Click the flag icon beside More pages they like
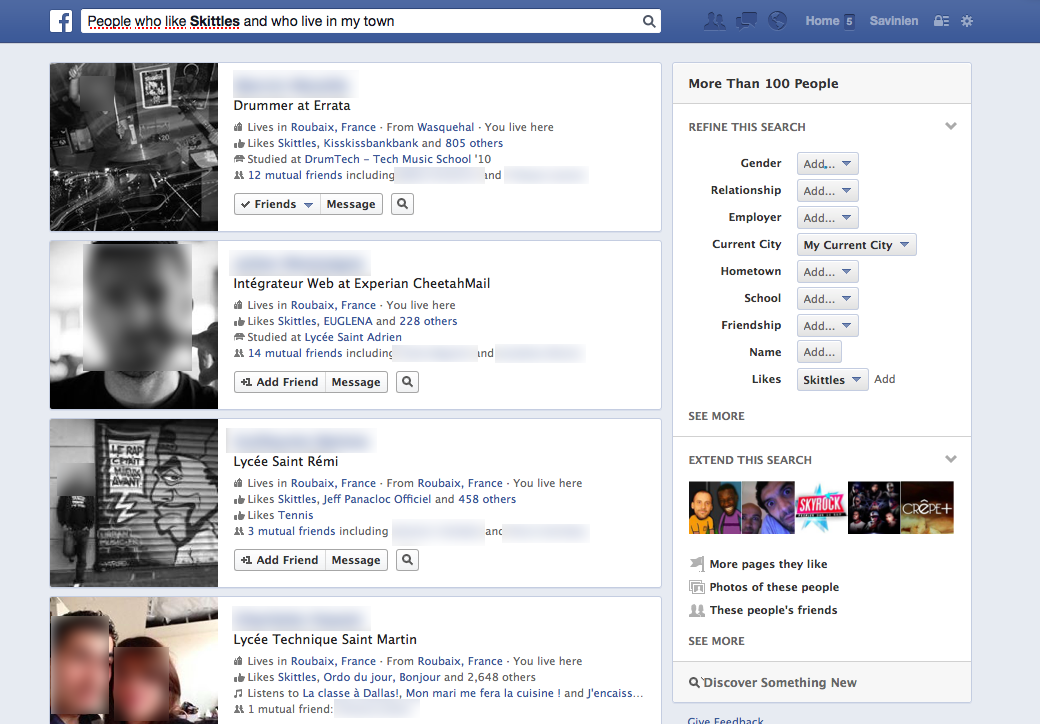This screenshot has width=1040, height=724. click(x=696, y=564)
